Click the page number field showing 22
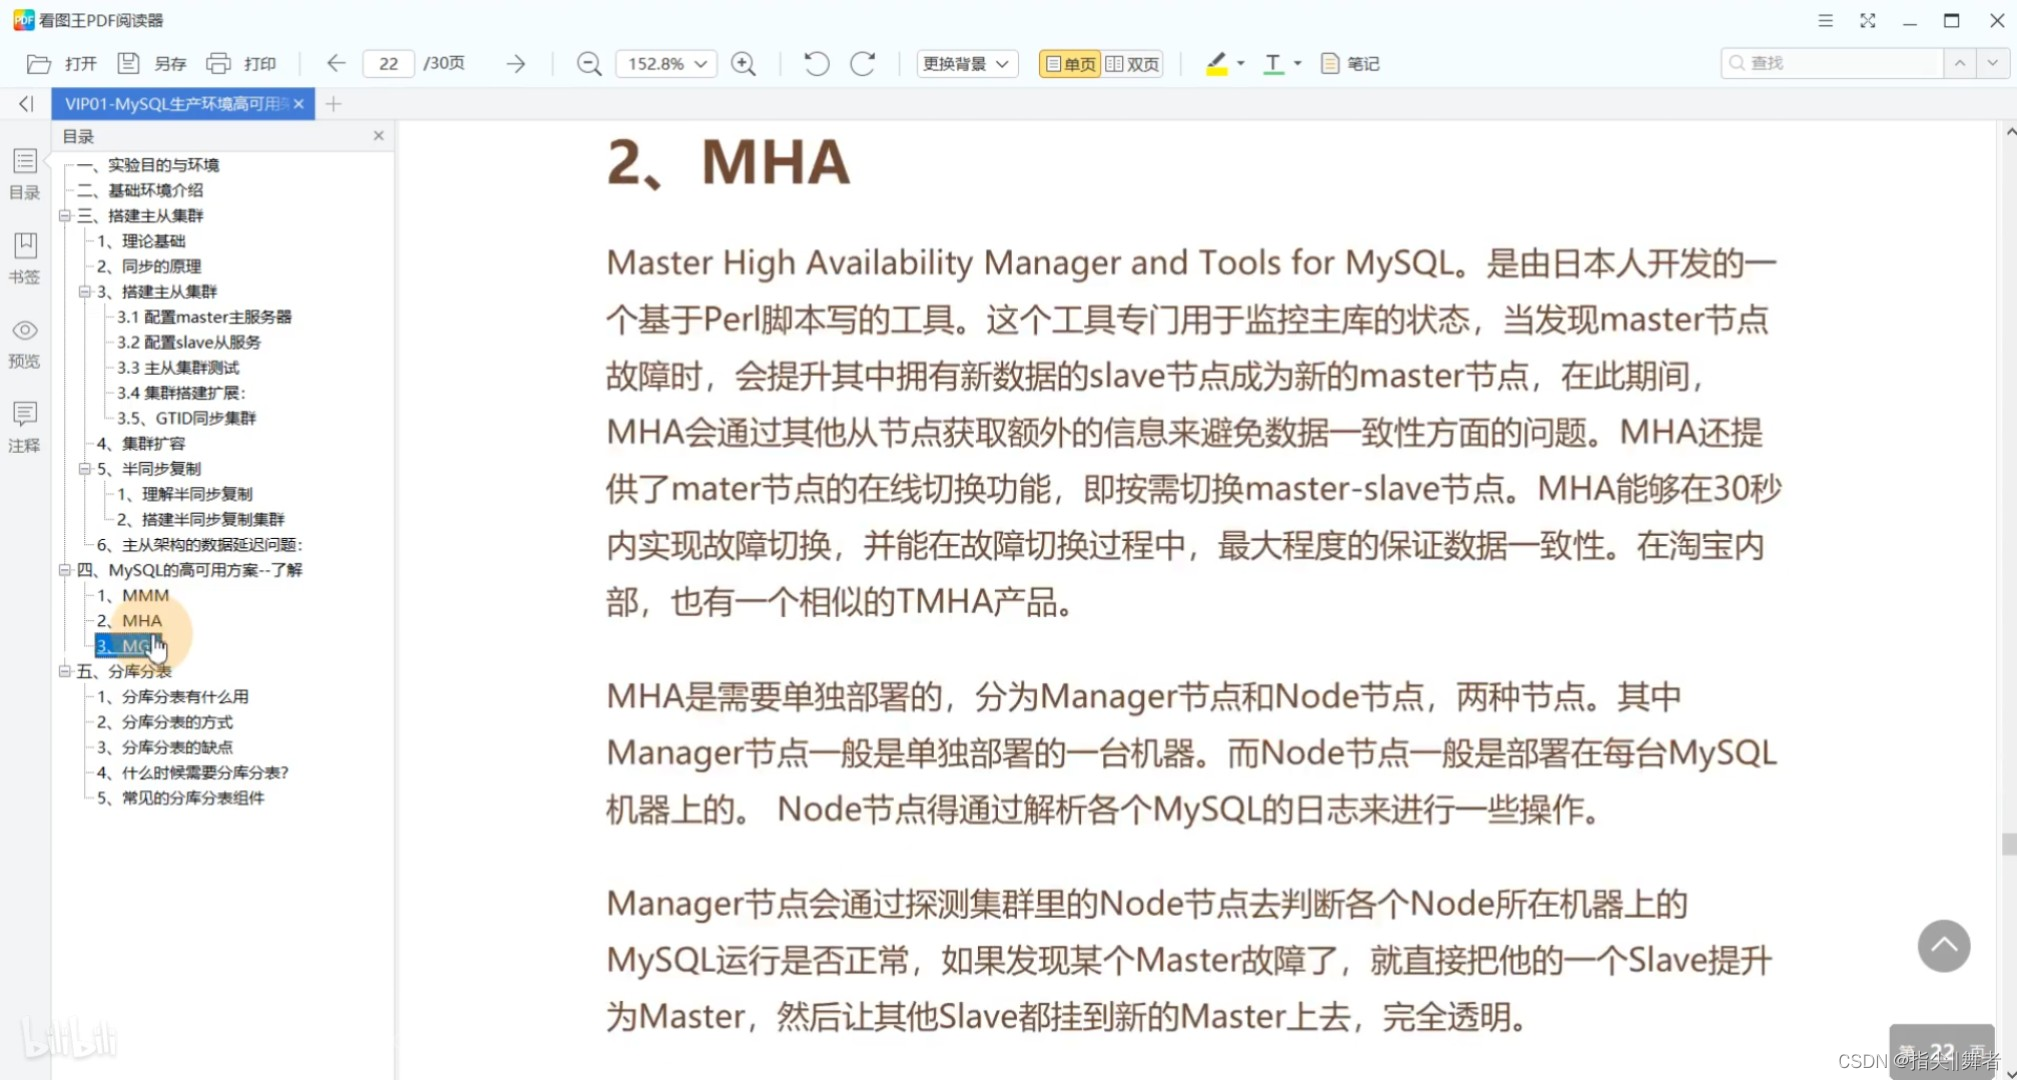2017x1080 pixels. point(389,64)
